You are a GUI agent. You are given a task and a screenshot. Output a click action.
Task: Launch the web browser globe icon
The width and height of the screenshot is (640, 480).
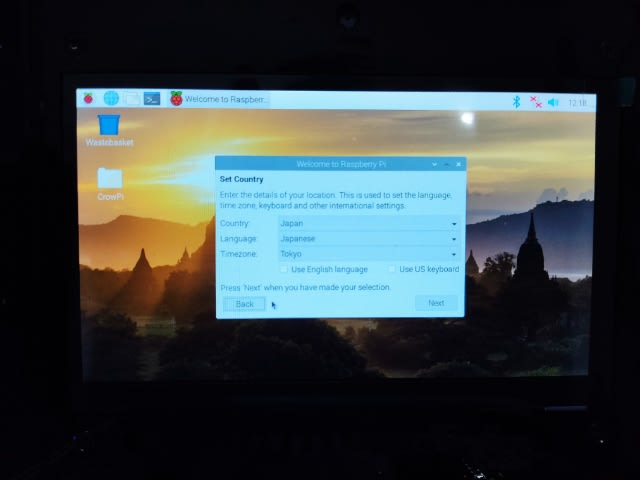(x=111, y=98)
